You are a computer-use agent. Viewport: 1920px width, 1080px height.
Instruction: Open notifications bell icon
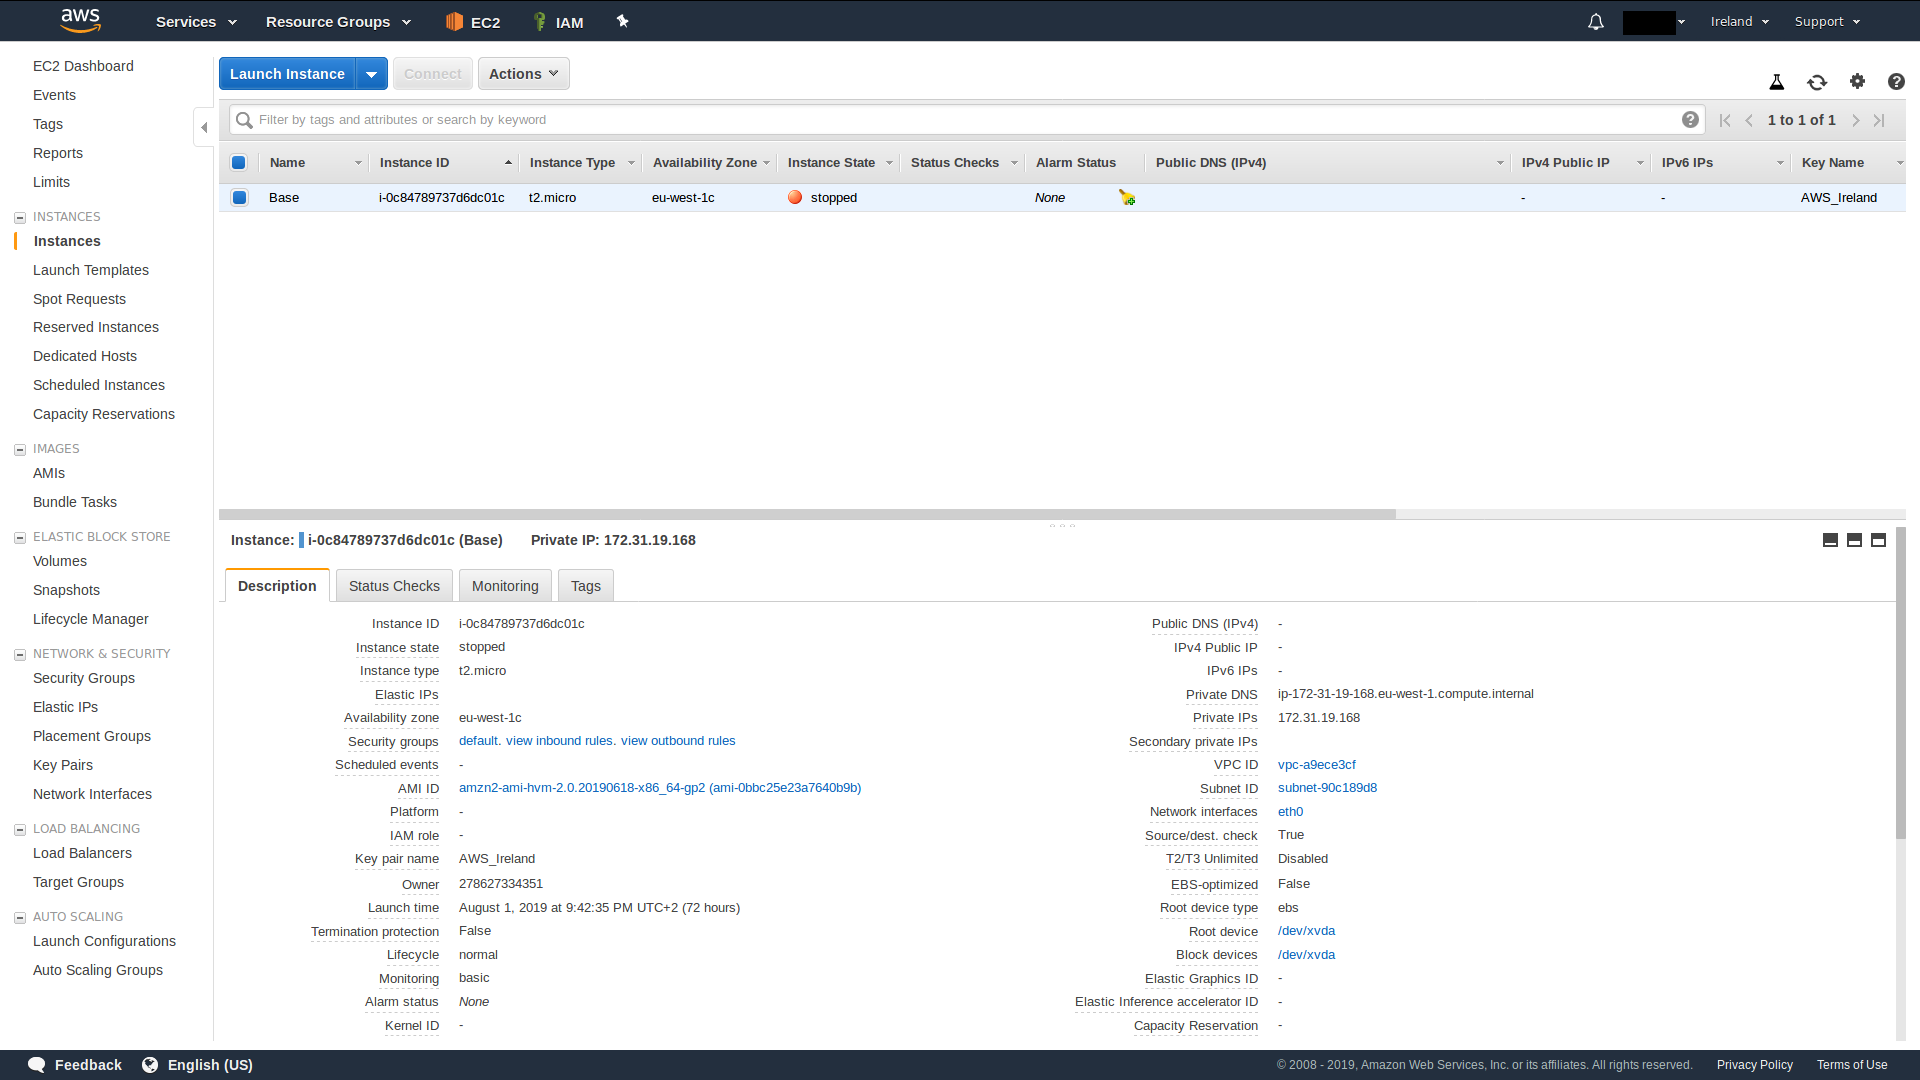1596,21
